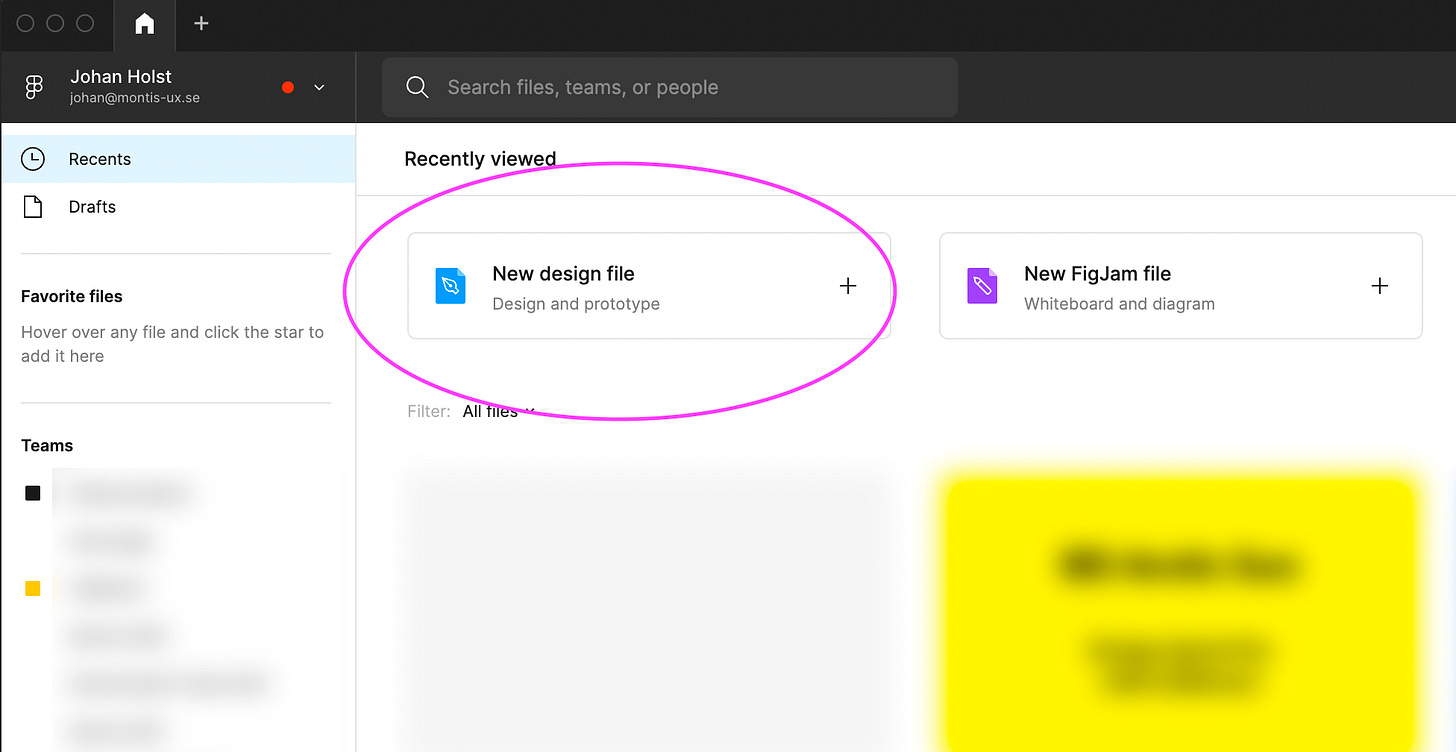Image resolution: width=1456 pixels, height=752 pixels.
Task: Click the Figma logo icon
Action: pos(34,87)
